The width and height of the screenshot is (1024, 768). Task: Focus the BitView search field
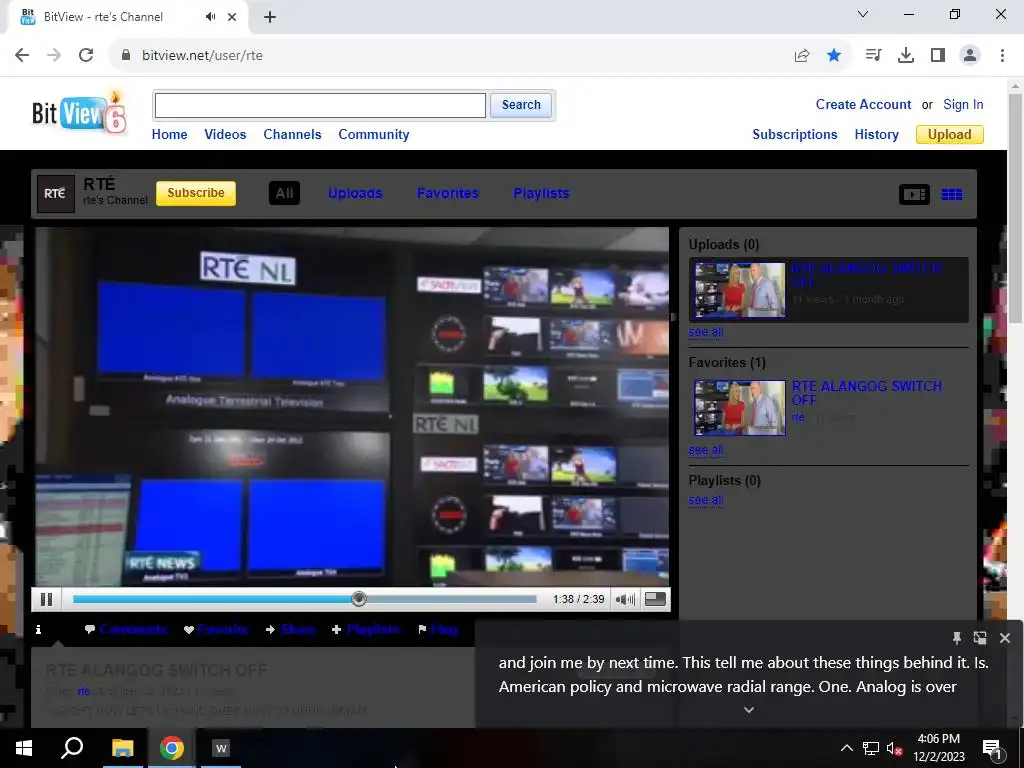pyautogui.click(x=320, y=105)
